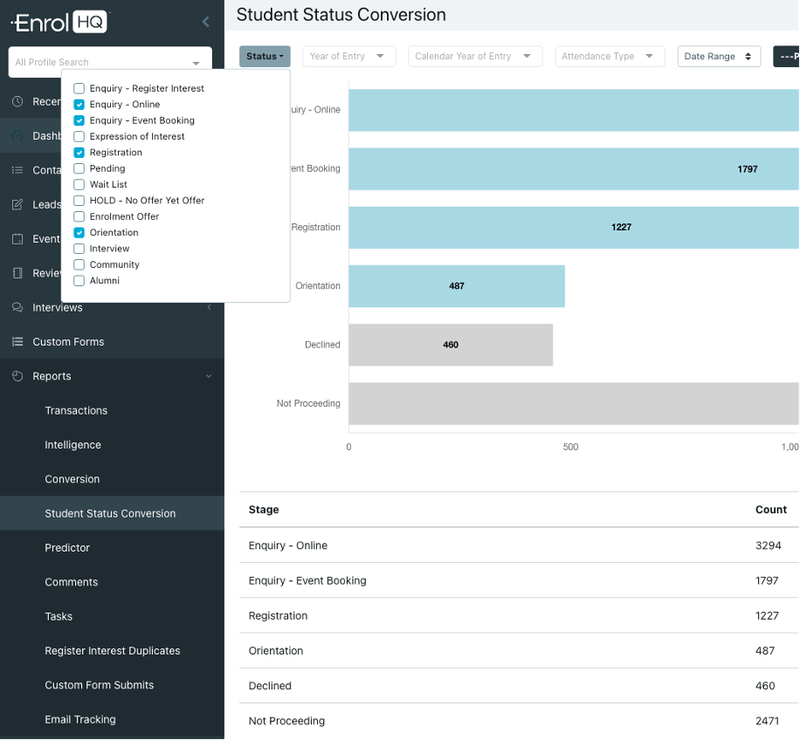Viewport: 800px width, 740px height.
Task: Select the Custom Forms list icon
Action: click(x=16, y=343)
